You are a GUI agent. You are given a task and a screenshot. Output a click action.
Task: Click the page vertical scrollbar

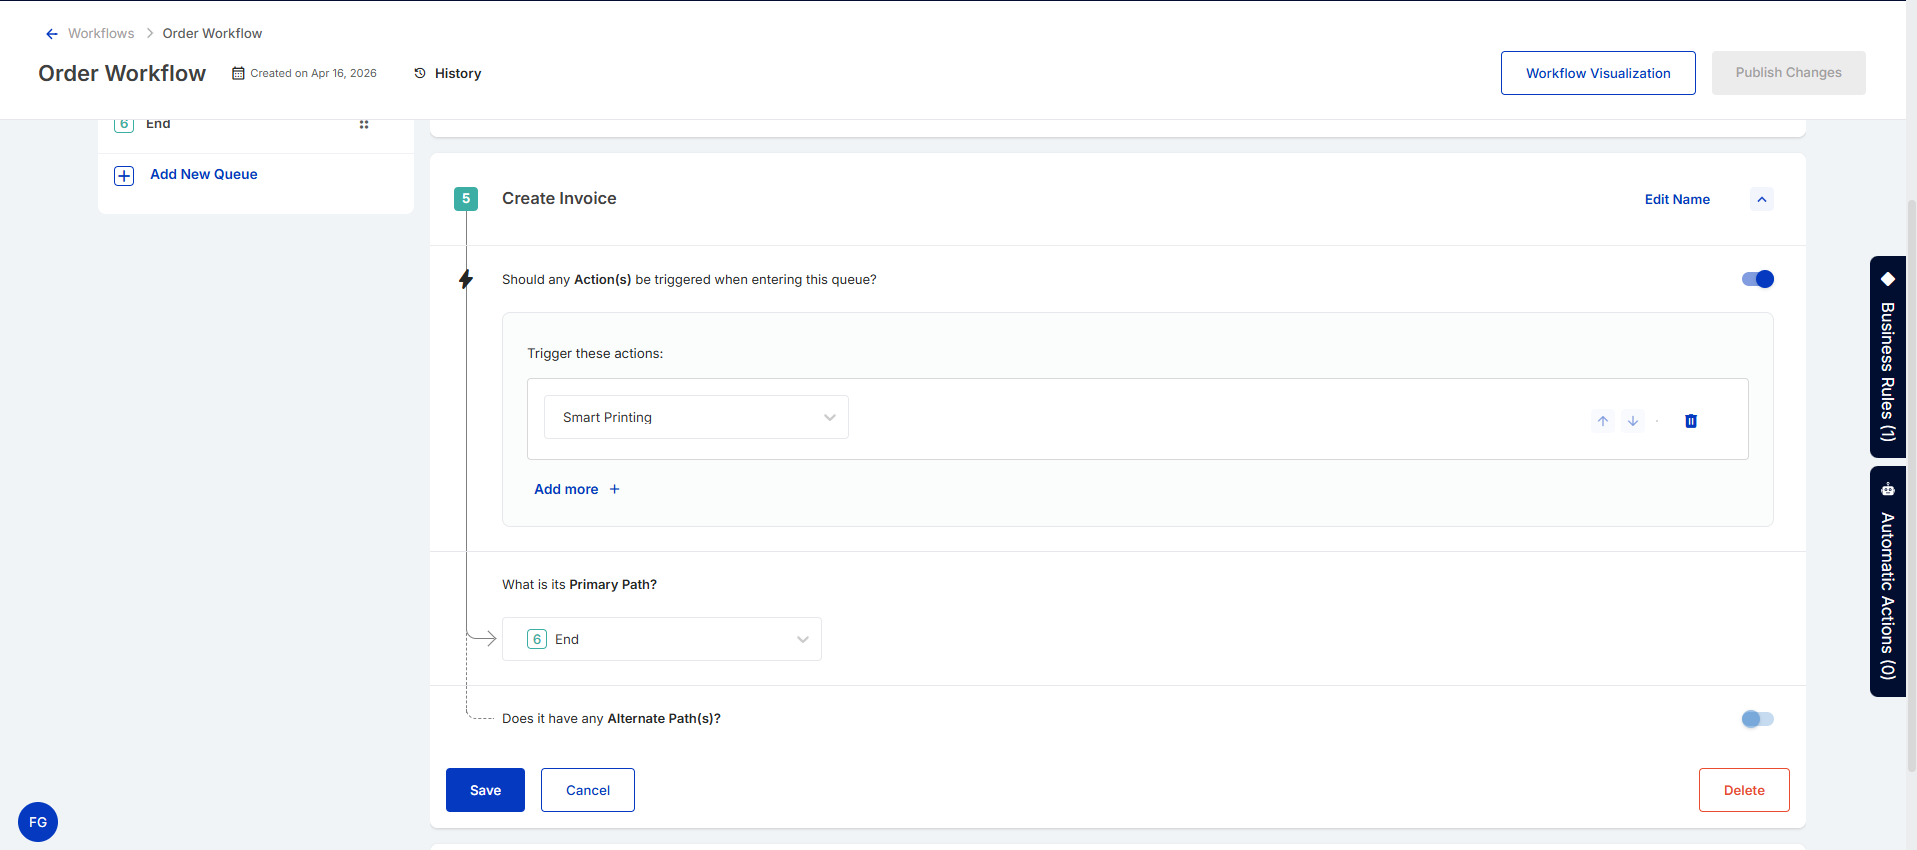[x=1911, y=485]
